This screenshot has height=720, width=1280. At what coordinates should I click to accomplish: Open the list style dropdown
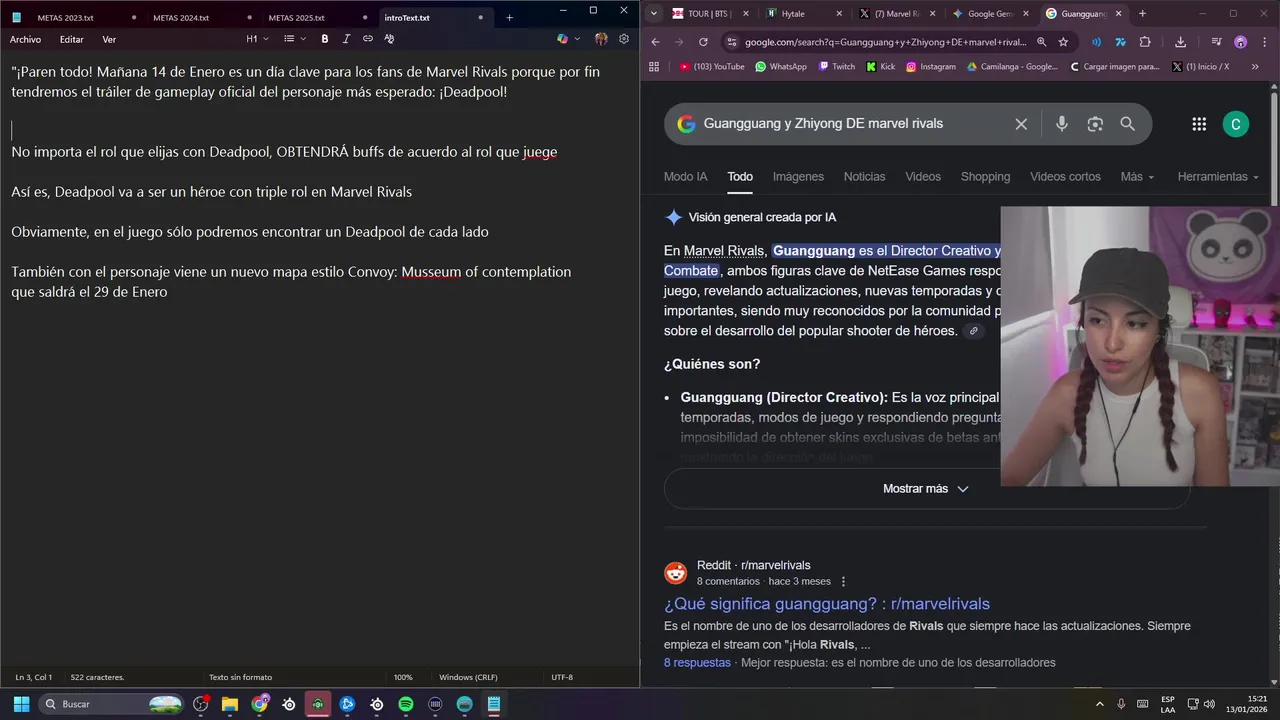tap(294, 39)
